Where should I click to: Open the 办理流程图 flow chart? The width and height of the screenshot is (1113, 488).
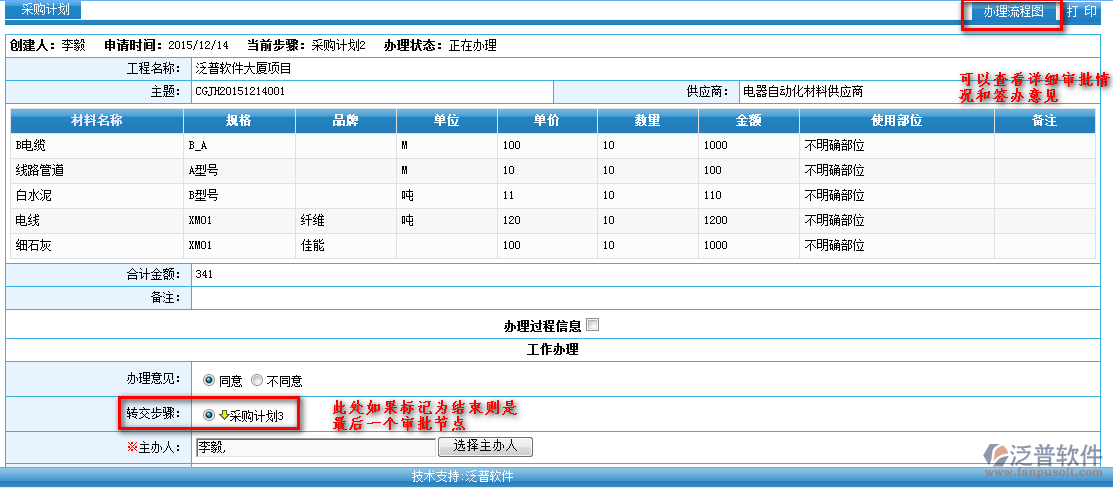click(x=1013, y=12)
